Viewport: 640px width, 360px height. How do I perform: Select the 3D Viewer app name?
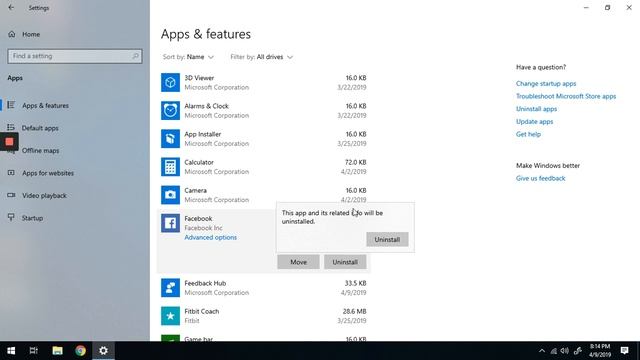(x=199, y=78)
